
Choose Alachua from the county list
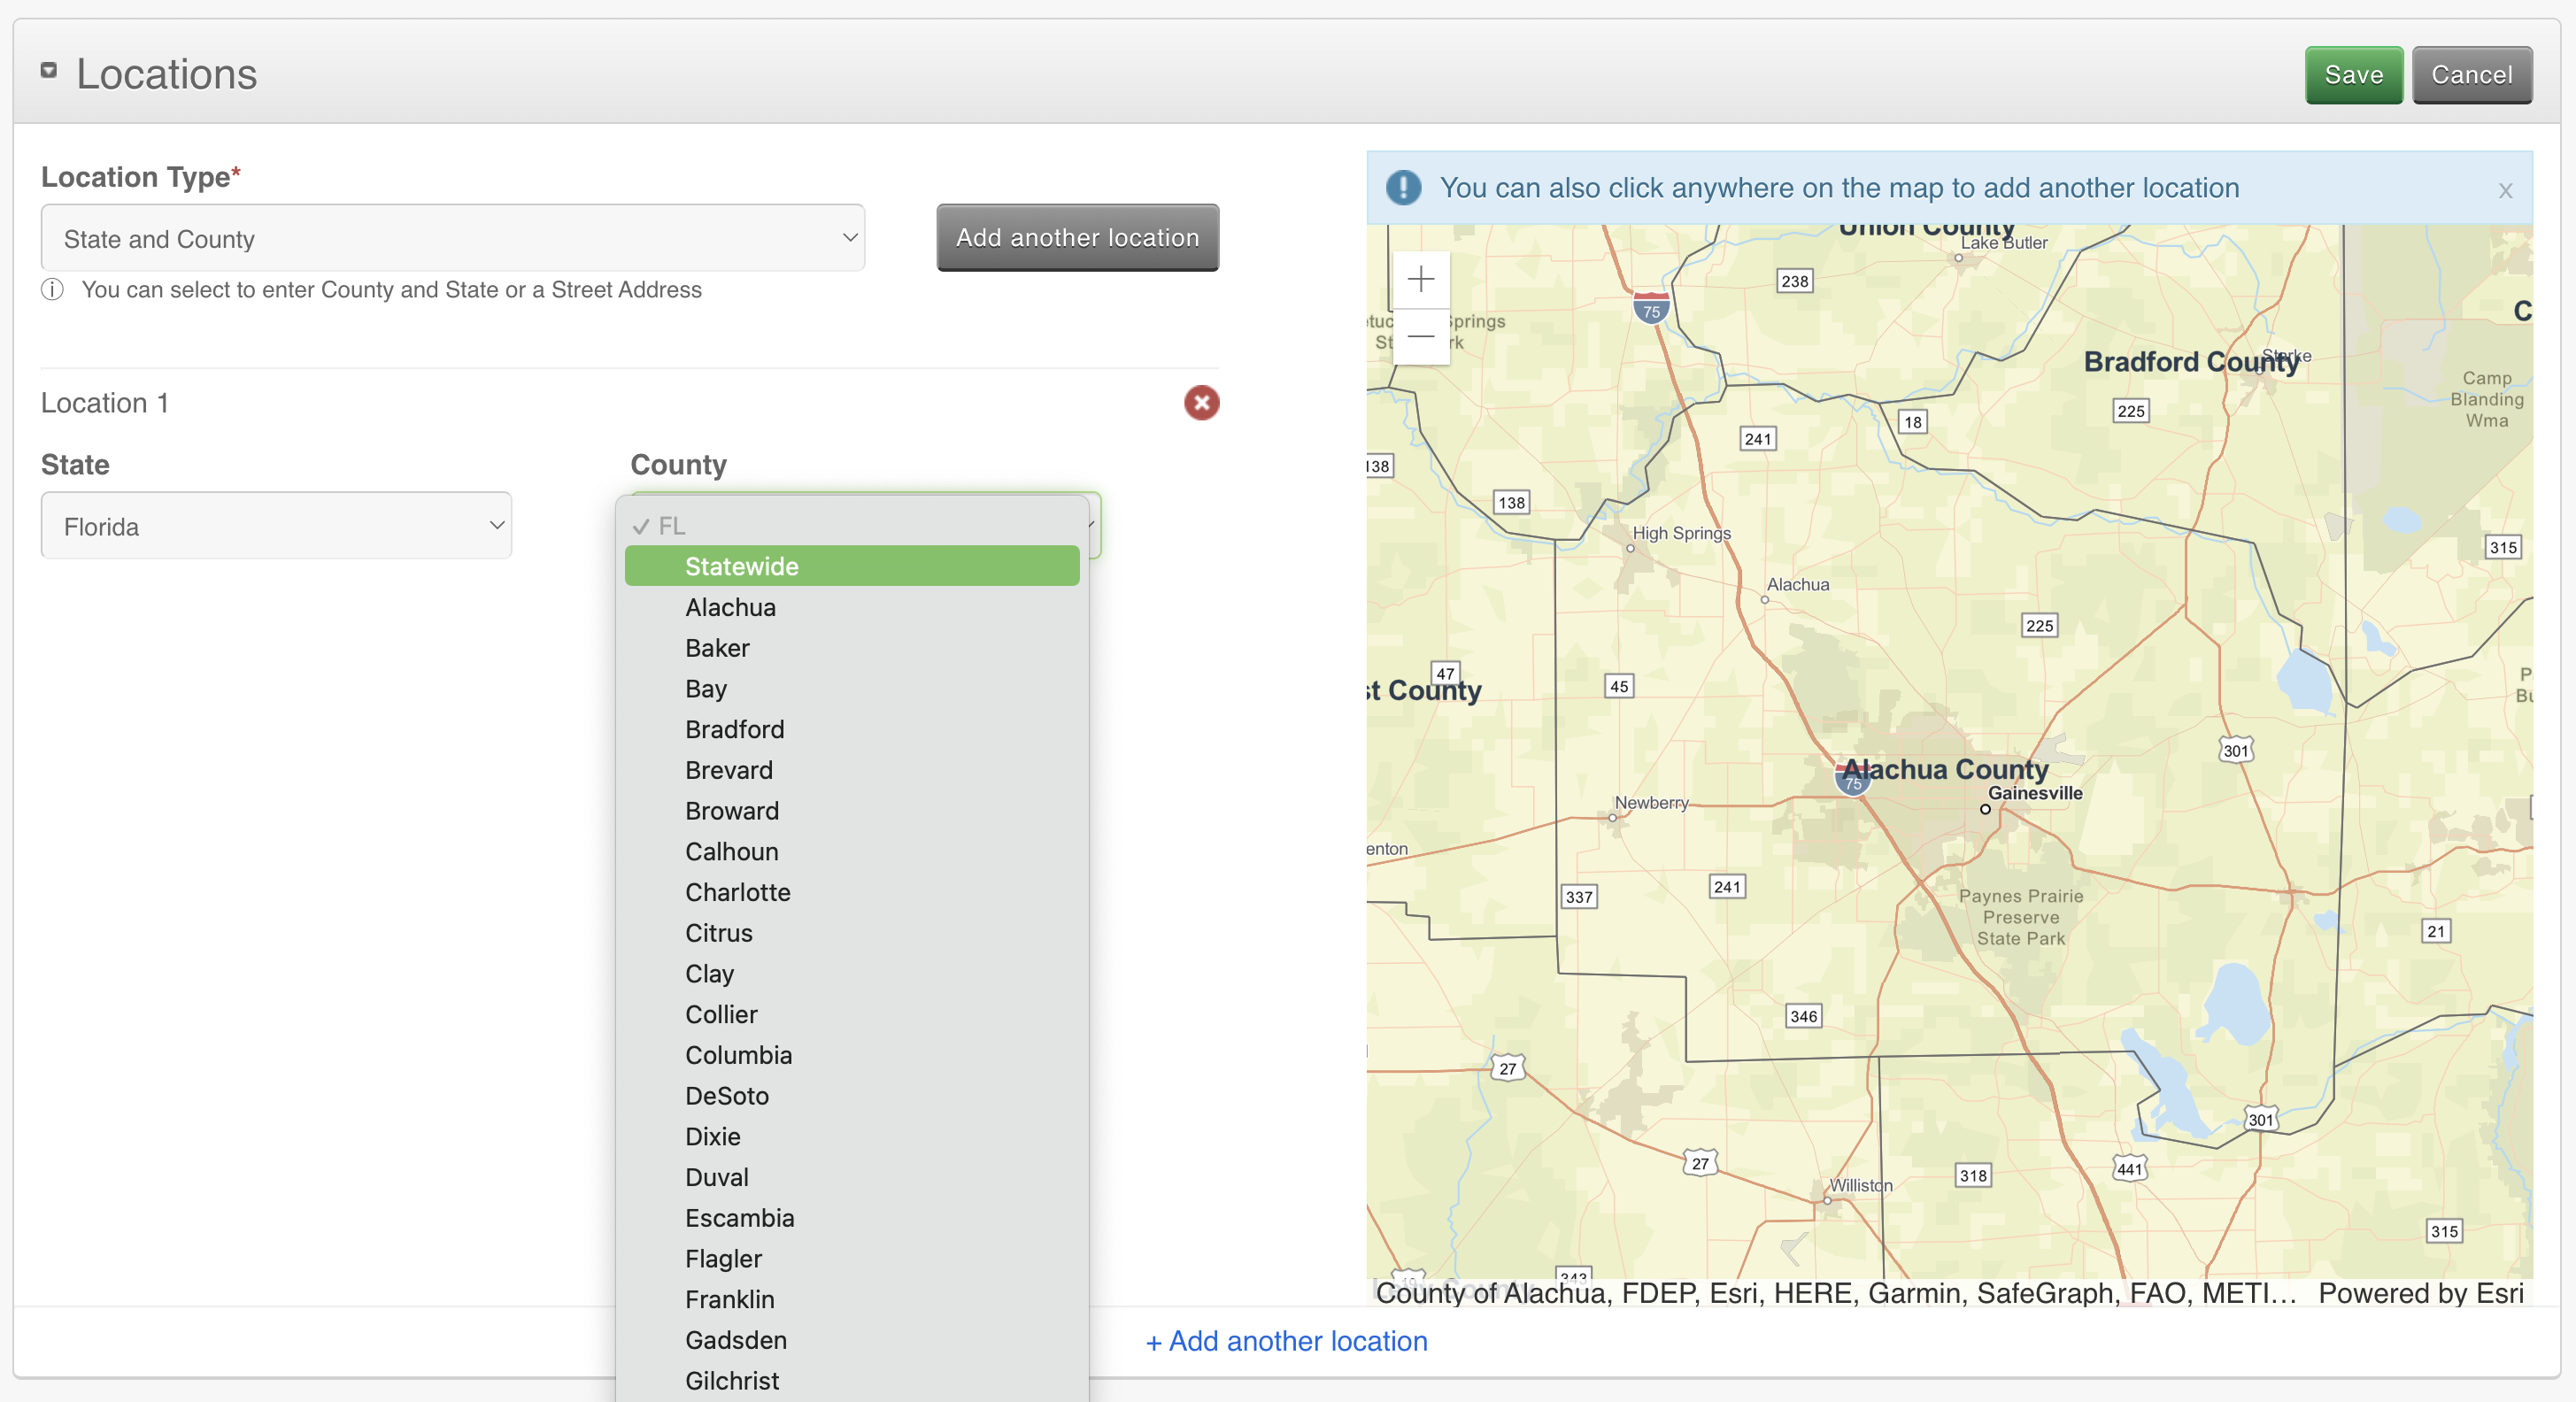[x=730, y=607]
